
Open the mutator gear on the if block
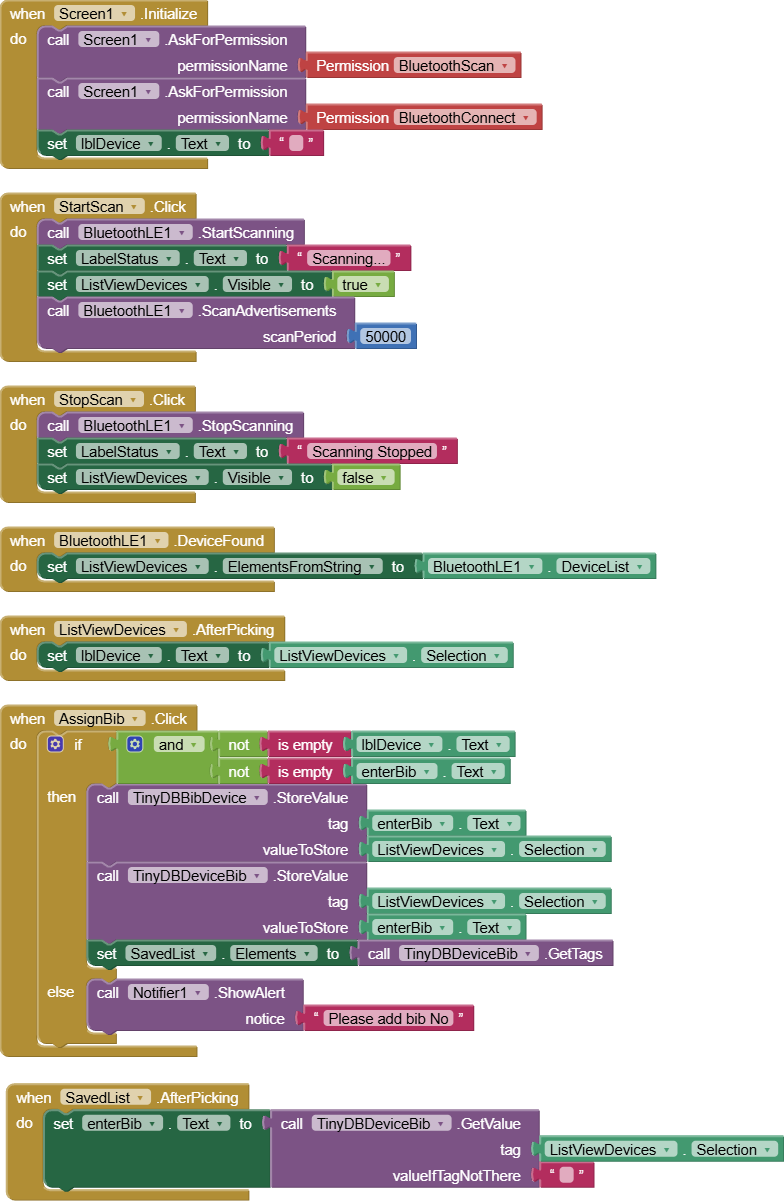[56, 745]
